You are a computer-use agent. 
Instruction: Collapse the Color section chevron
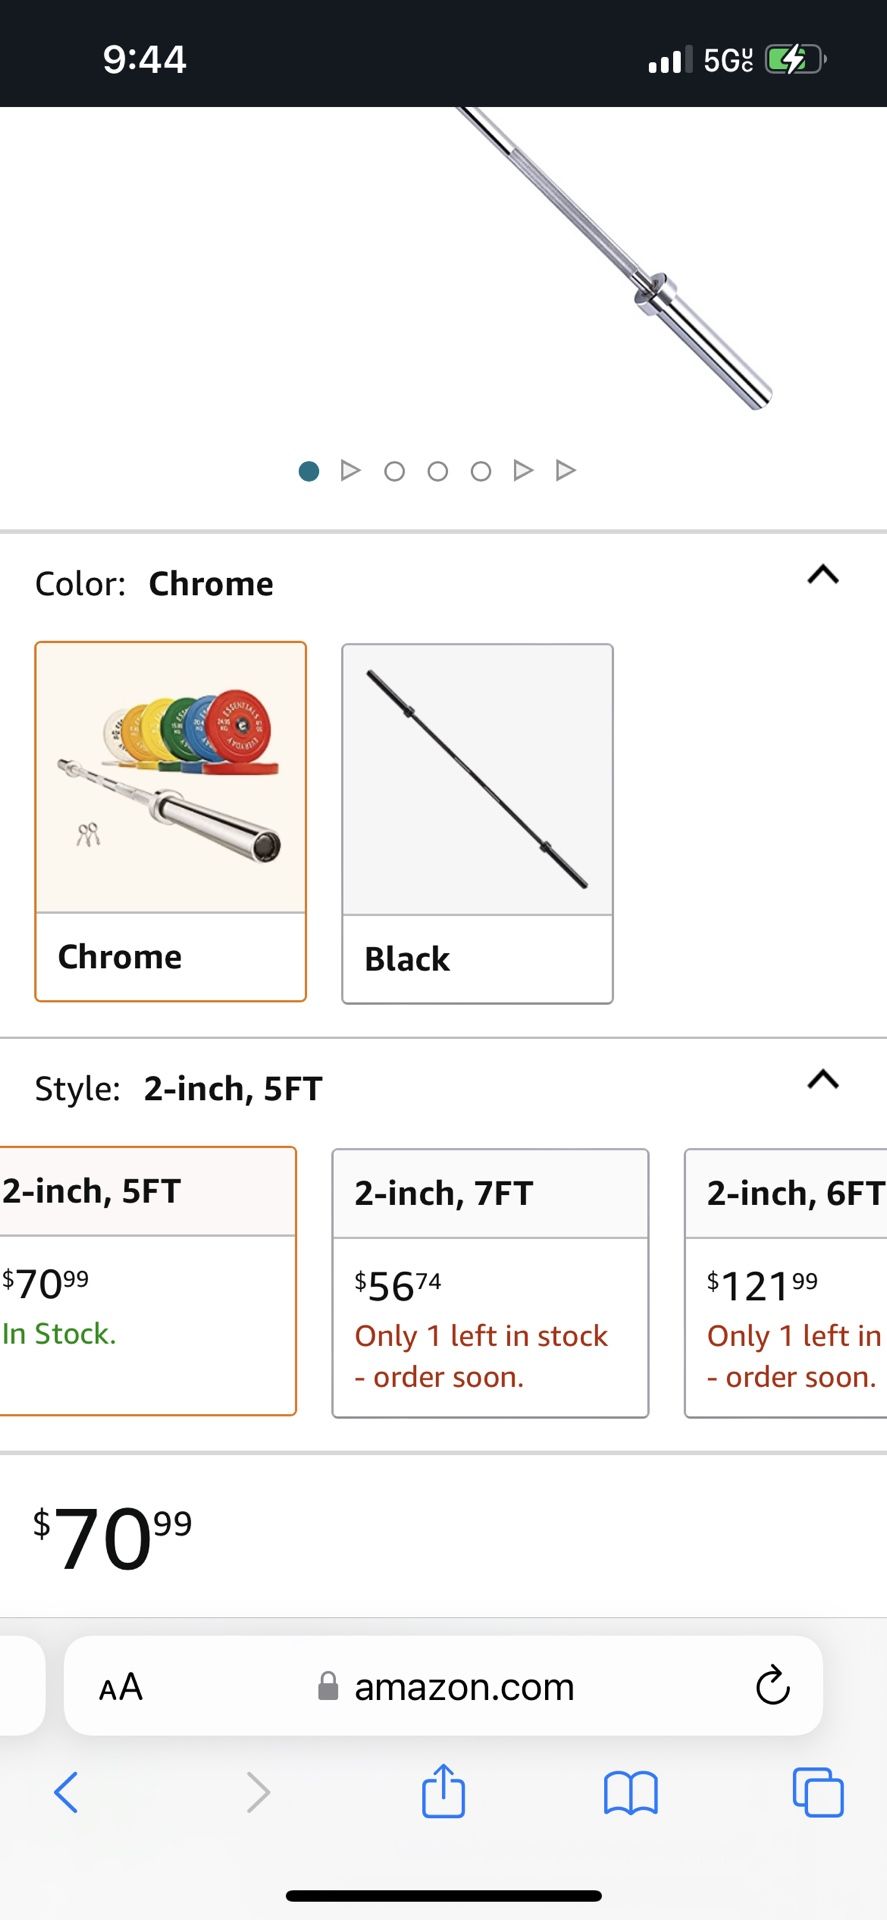pyautogui.click(x=823, y=574)
